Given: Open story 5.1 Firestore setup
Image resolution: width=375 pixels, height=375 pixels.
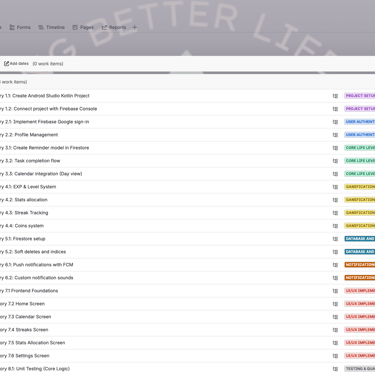Looking at the screenshot, I should (x=23, y=239).
